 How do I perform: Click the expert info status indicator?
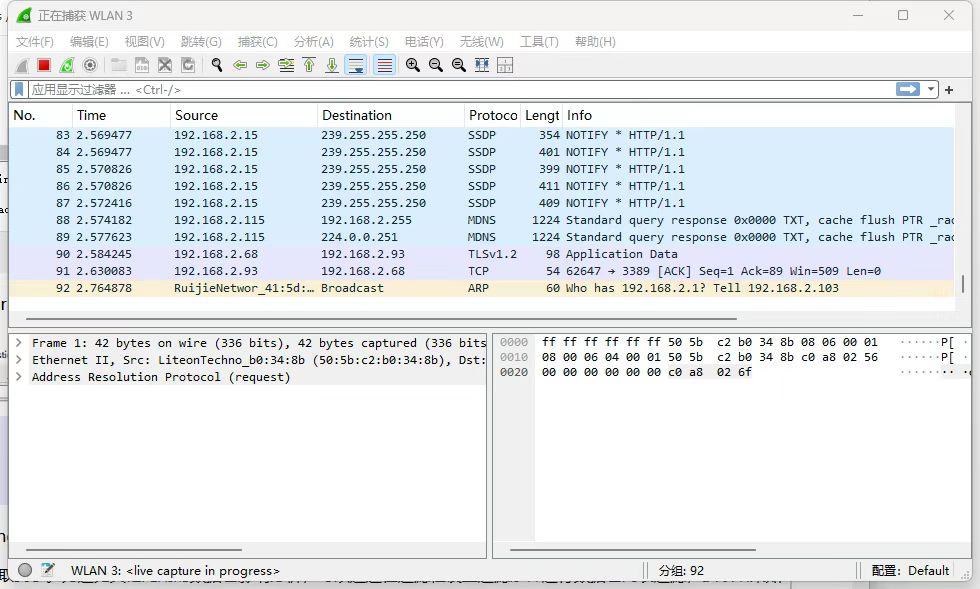pos(25,570)
